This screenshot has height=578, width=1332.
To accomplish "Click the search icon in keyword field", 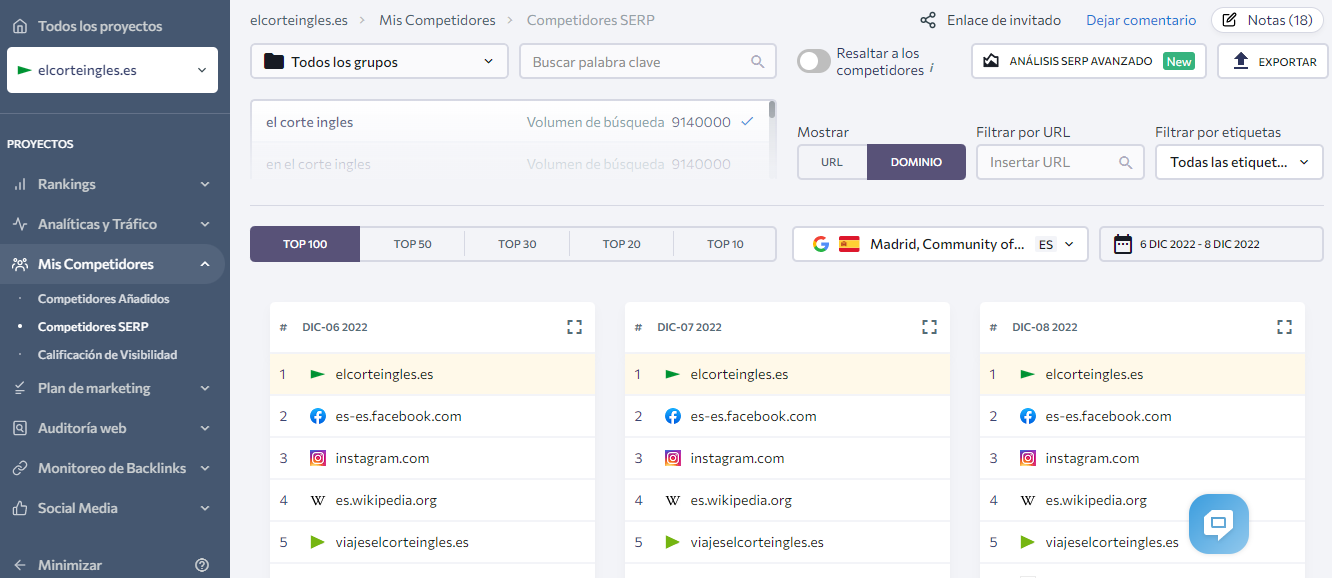I will [x=758, y=62].
